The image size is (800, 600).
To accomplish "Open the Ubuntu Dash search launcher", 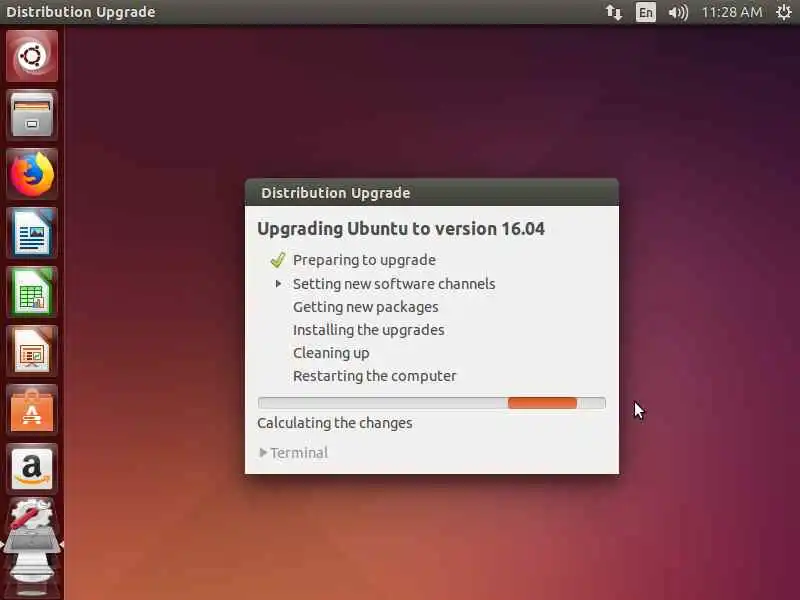I will point(32,56).
